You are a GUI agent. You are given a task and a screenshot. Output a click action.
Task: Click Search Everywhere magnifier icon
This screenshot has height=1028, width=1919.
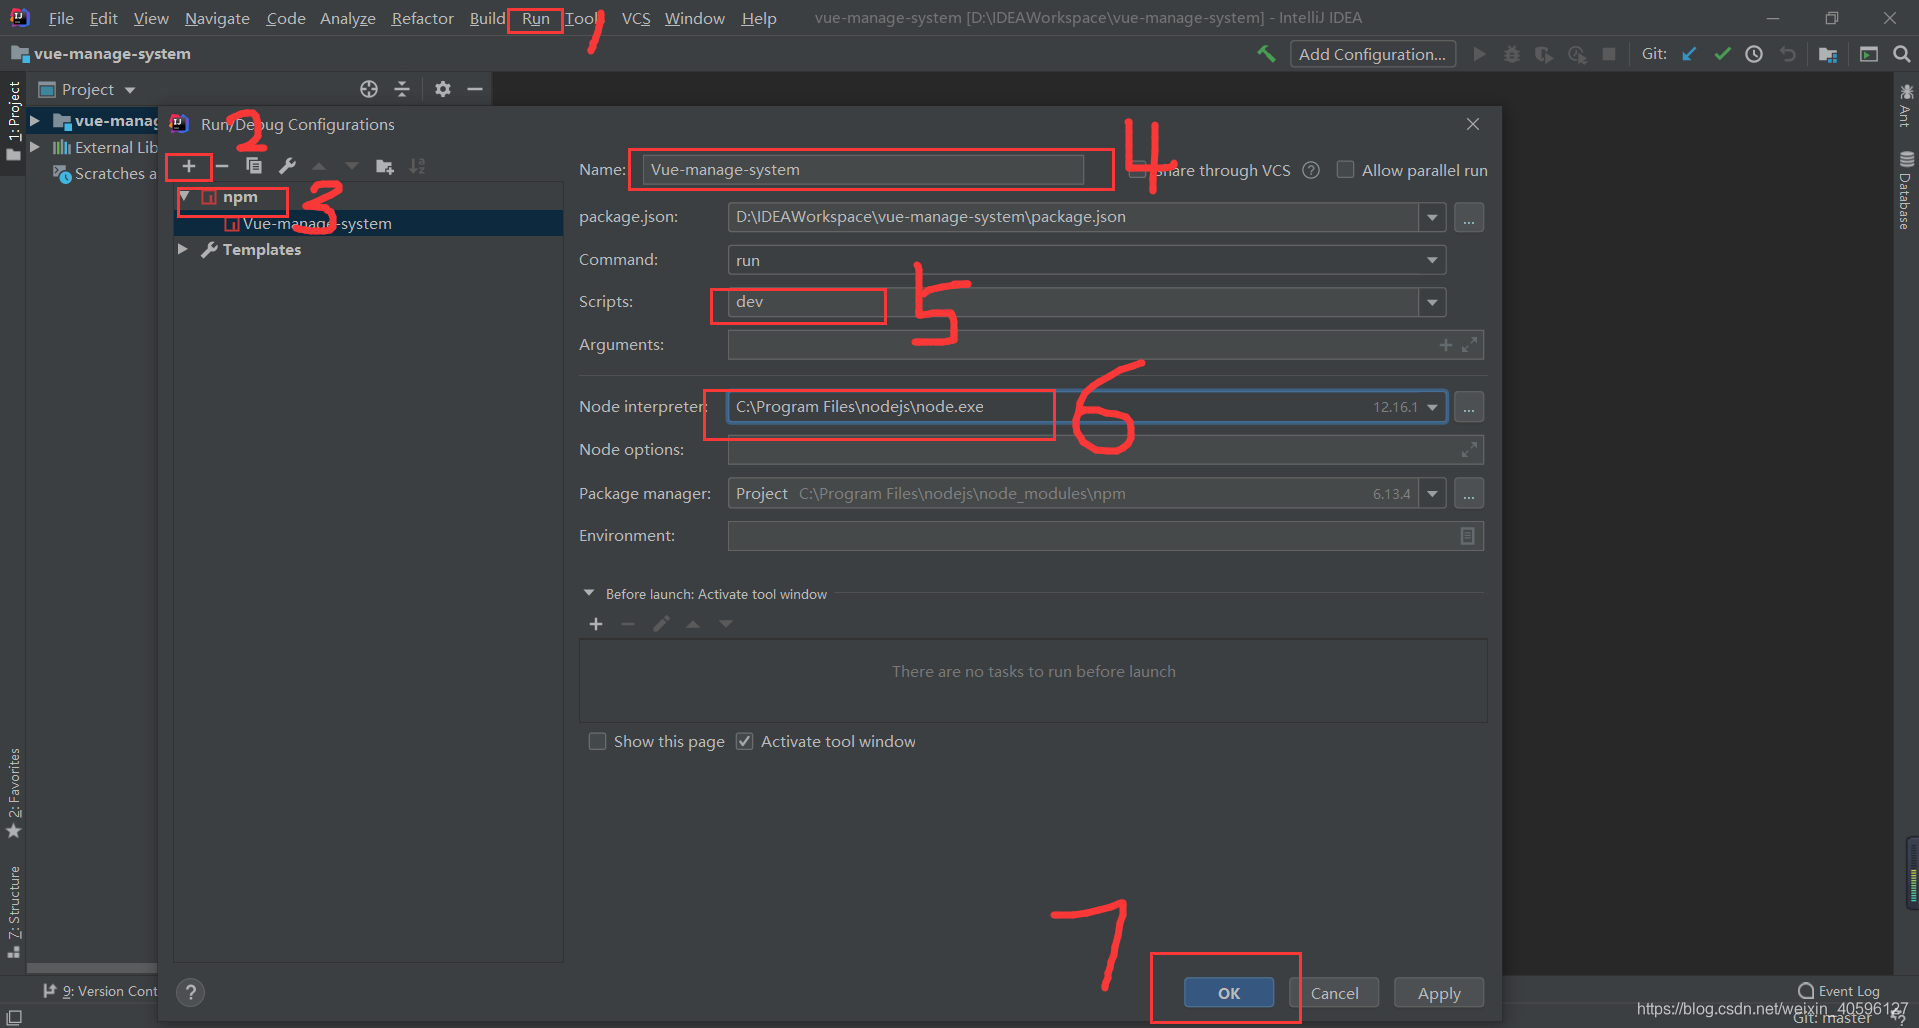(x=1901, y=54)
